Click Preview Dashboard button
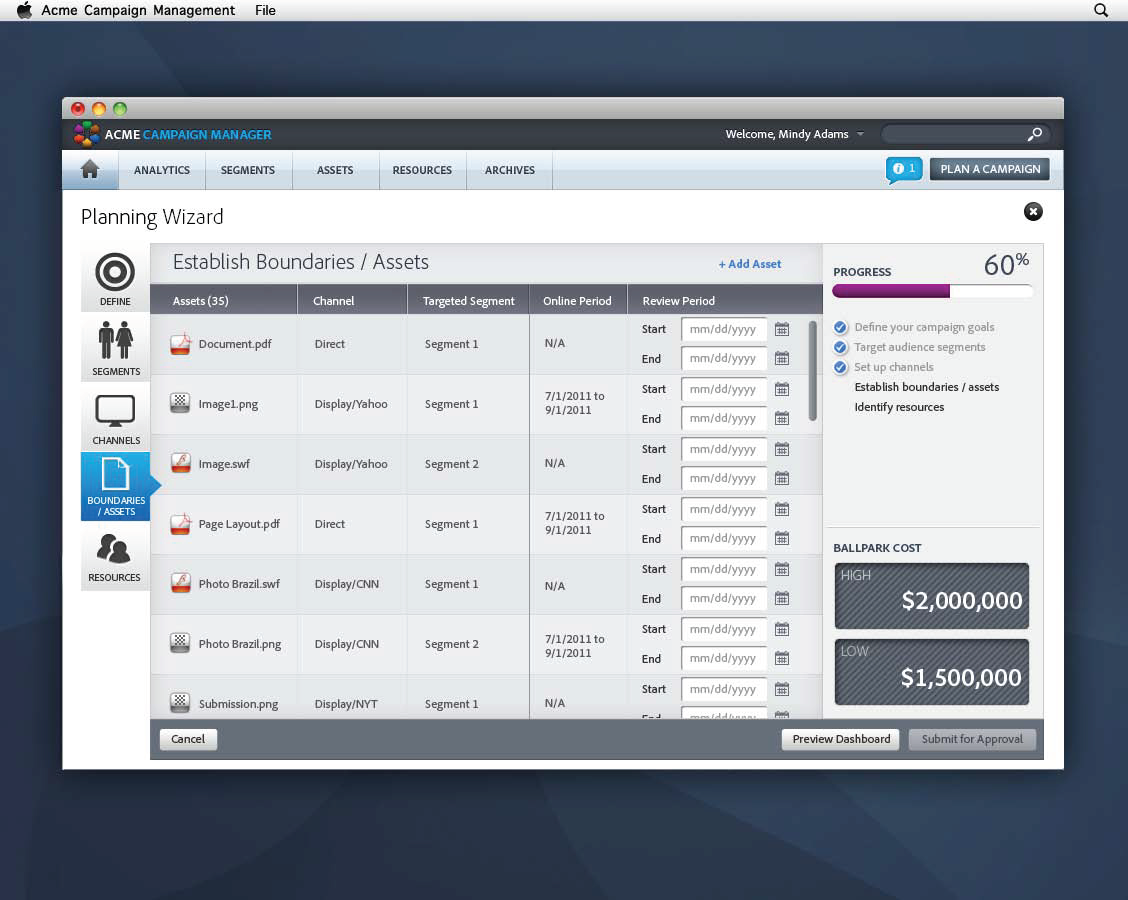This screenshot has width=1128, height=900. click(x=841, y=739)
